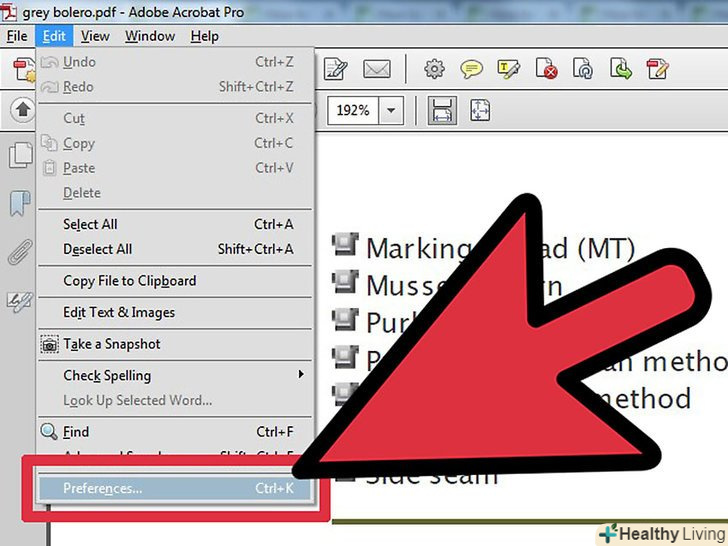Click the page with link/rotate icon
Screen dimensions: 728x546
(x=583, y=69)
